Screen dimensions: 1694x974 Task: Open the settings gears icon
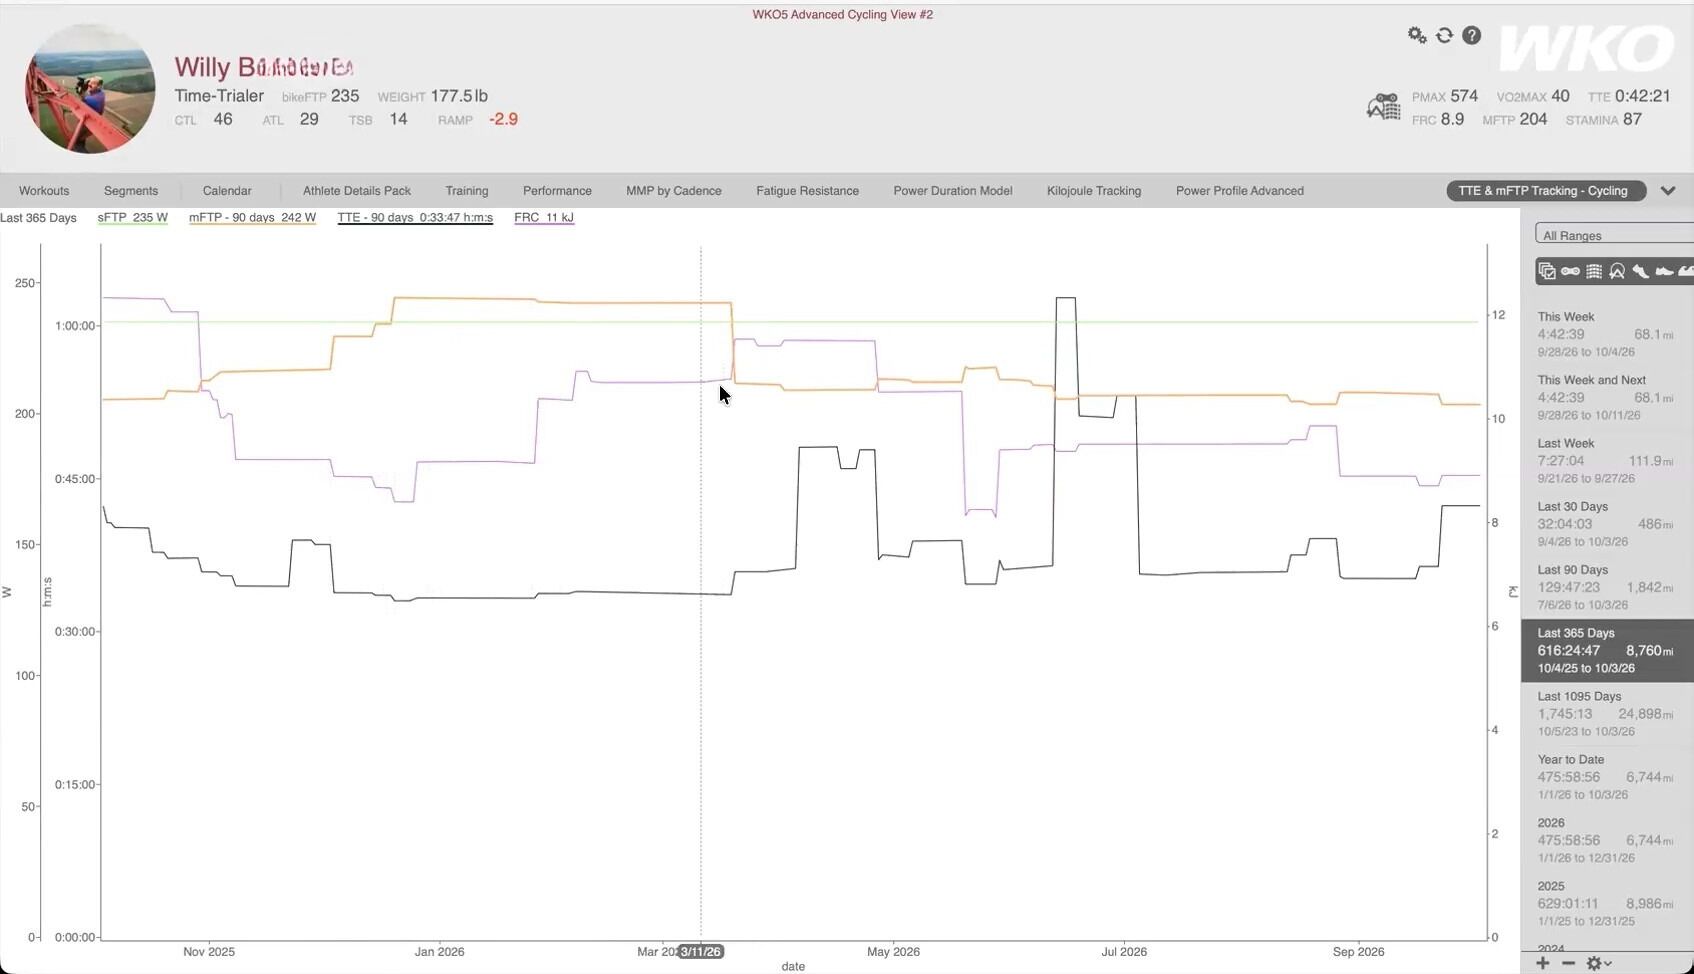click(1417, 35)
